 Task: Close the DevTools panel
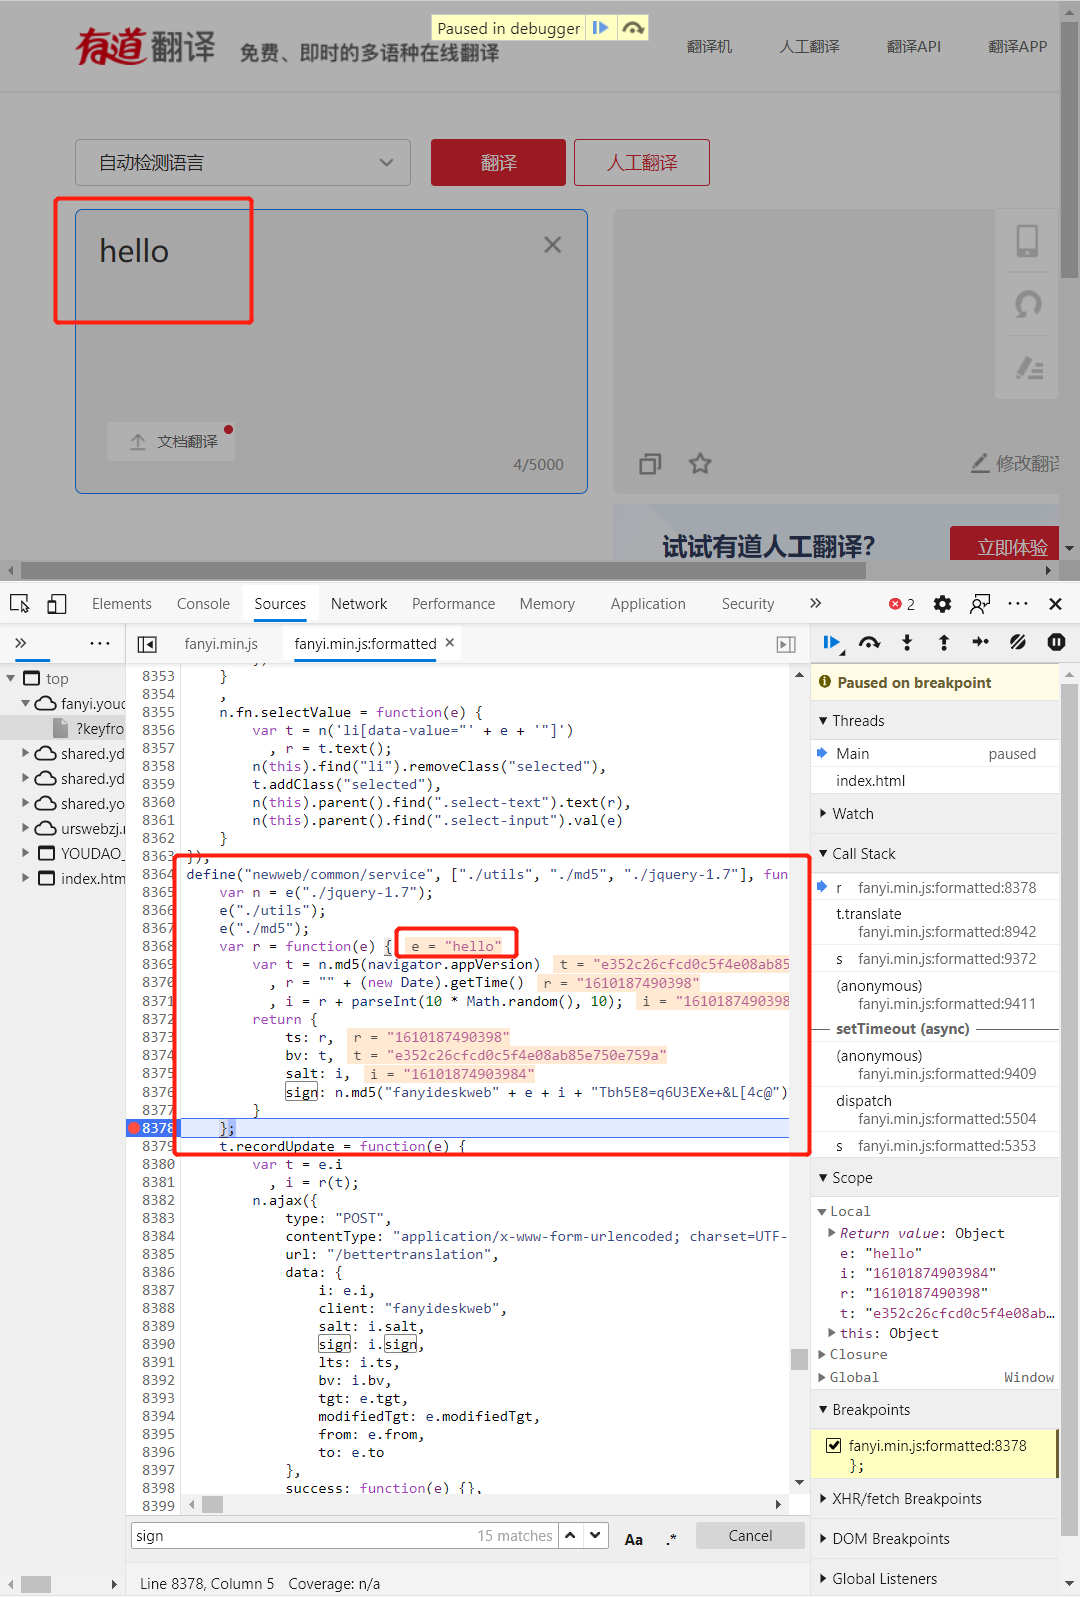click(x=1055, y=604)
